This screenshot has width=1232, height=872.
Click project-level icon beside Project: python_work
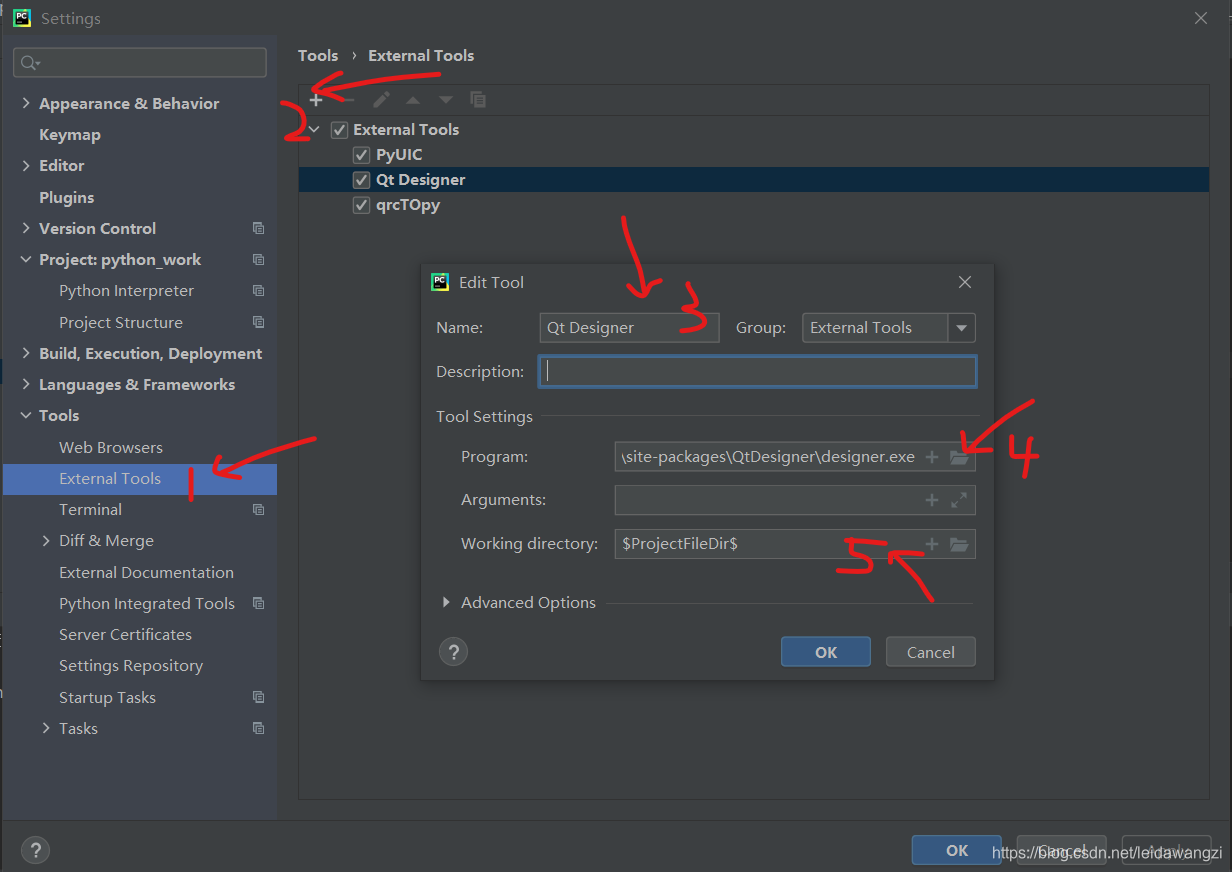pyautogui.click(x=258, y=259)
